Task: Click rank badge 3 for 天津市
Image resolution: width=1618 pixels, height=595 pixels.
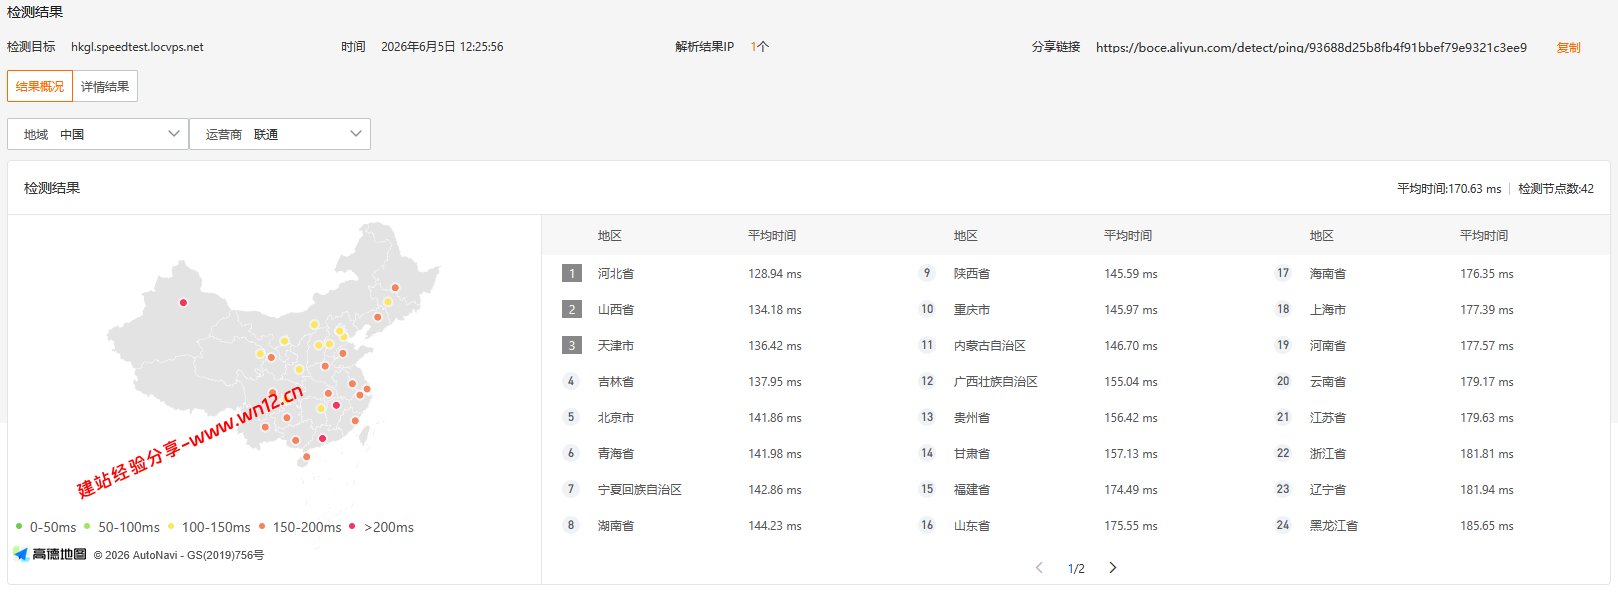Action: coord(572,345)
